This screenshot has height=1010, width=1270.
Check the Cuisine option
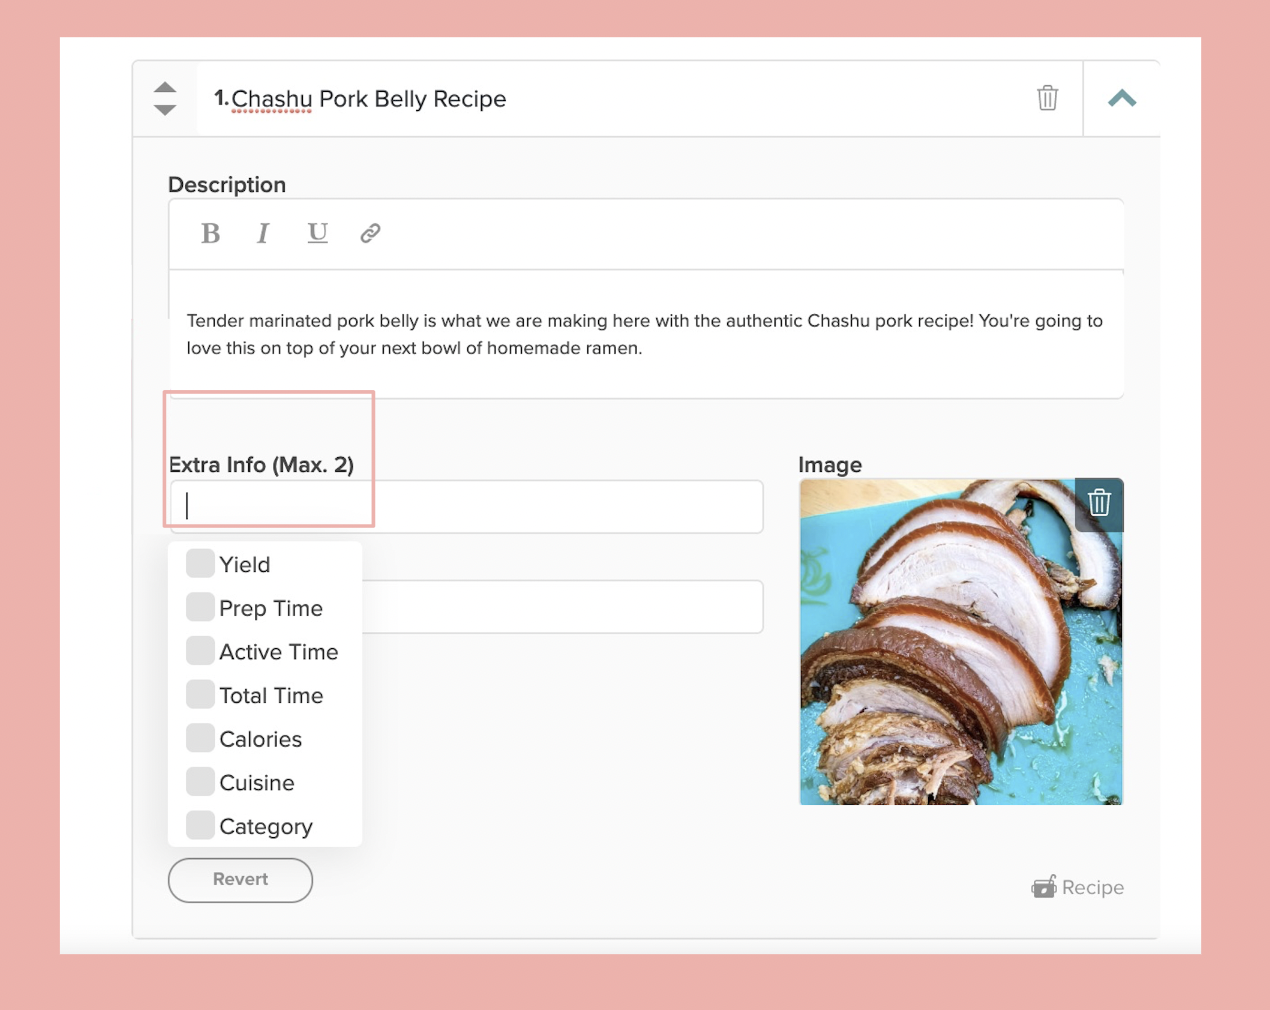coord(200,782)
